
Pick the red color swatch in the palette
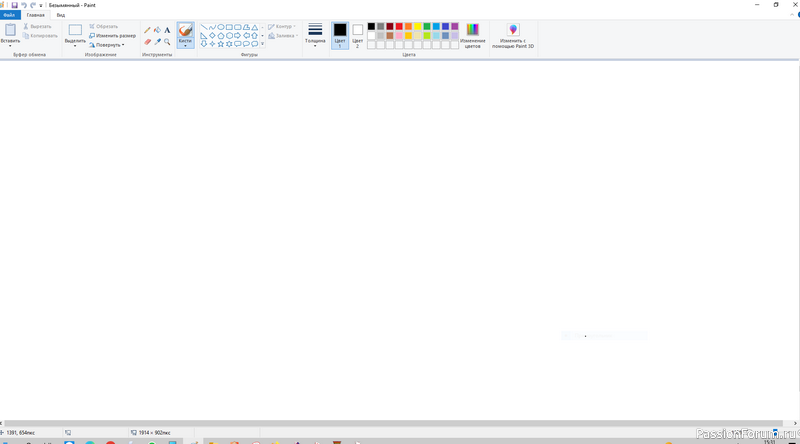click(399, 26)
